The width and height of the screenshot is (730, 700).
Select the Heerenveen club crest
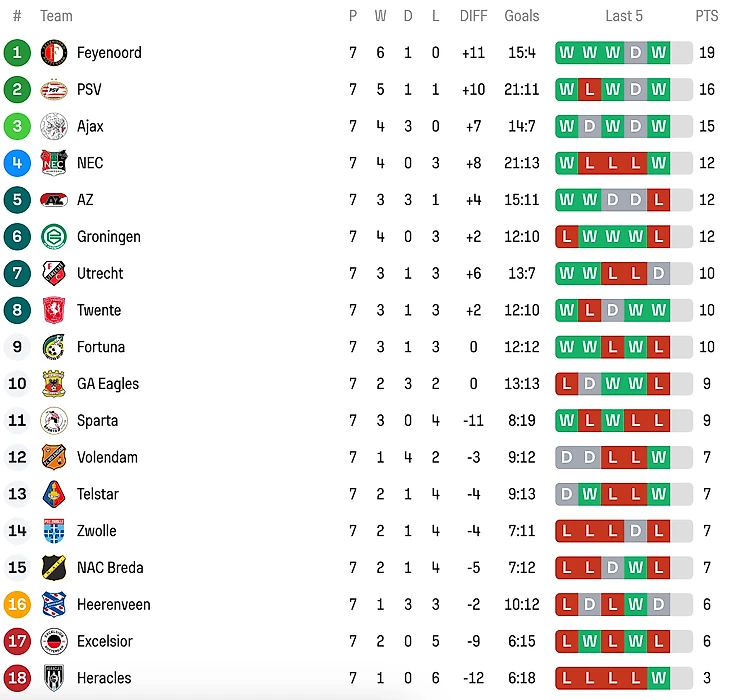point(54,605)
